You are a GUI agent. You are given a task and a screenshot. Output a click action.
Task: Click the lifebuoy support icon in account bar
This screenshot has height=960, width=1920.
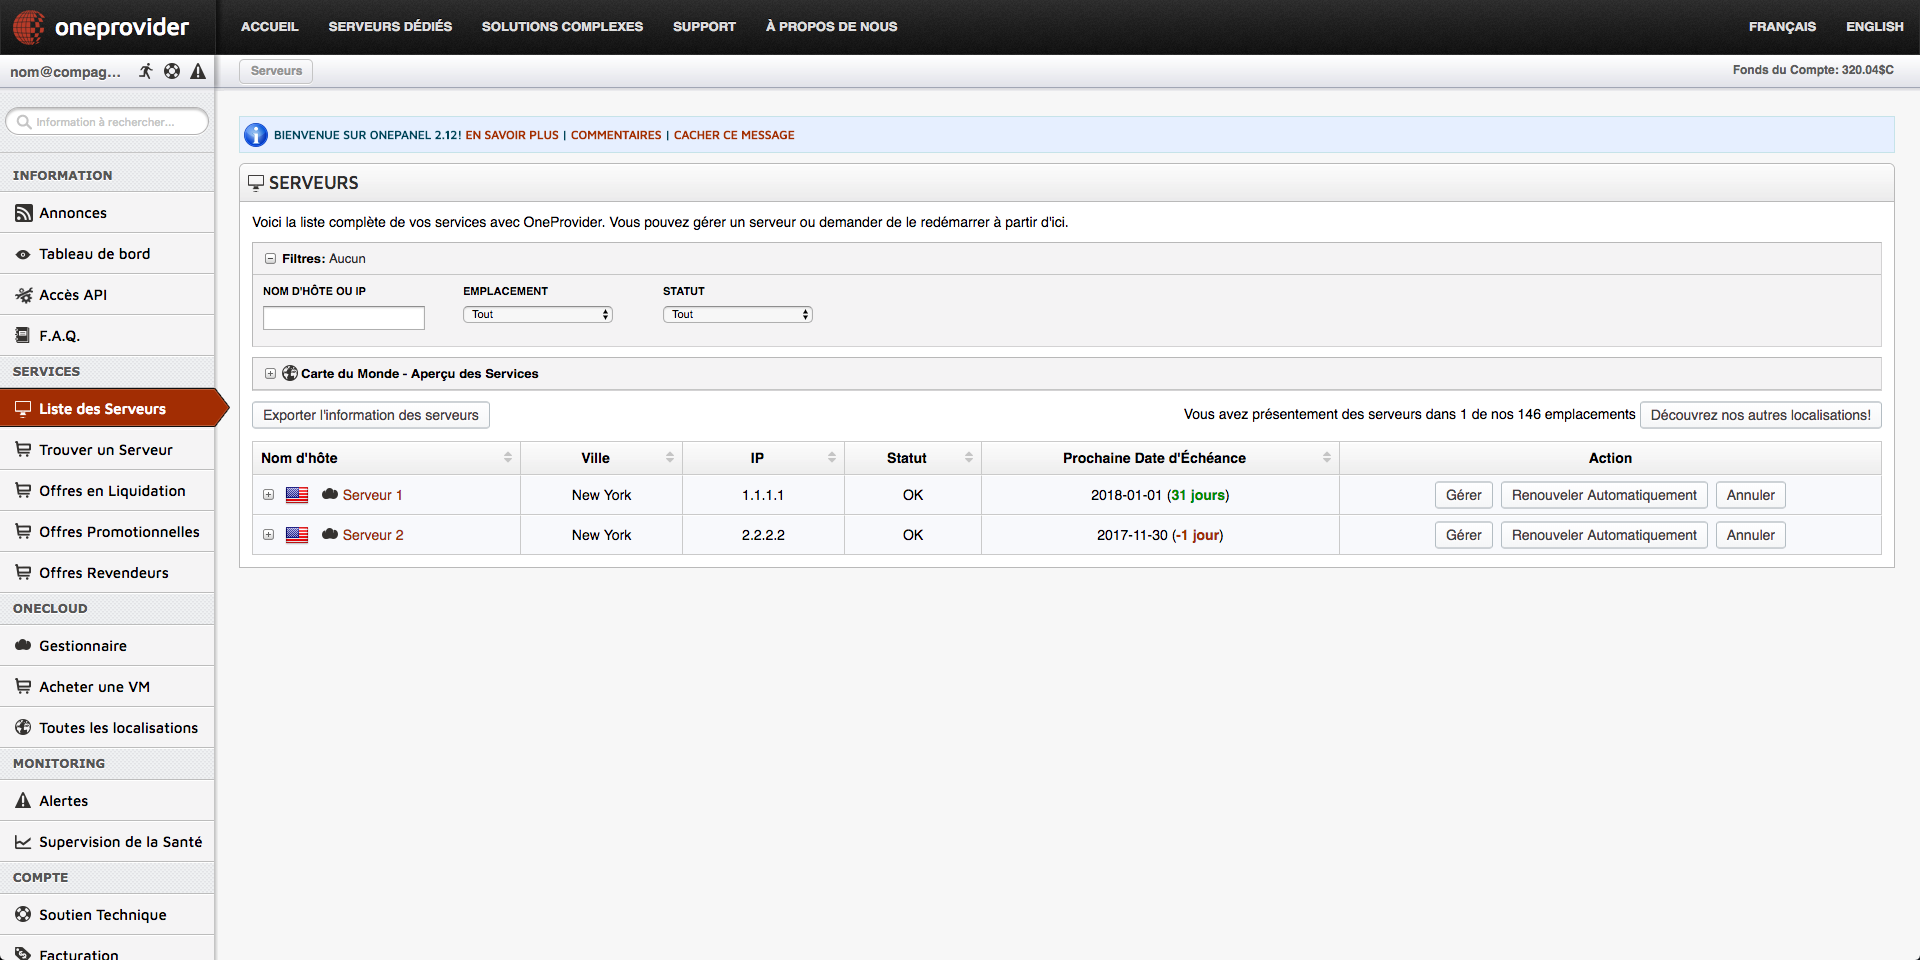pos(172,71)
